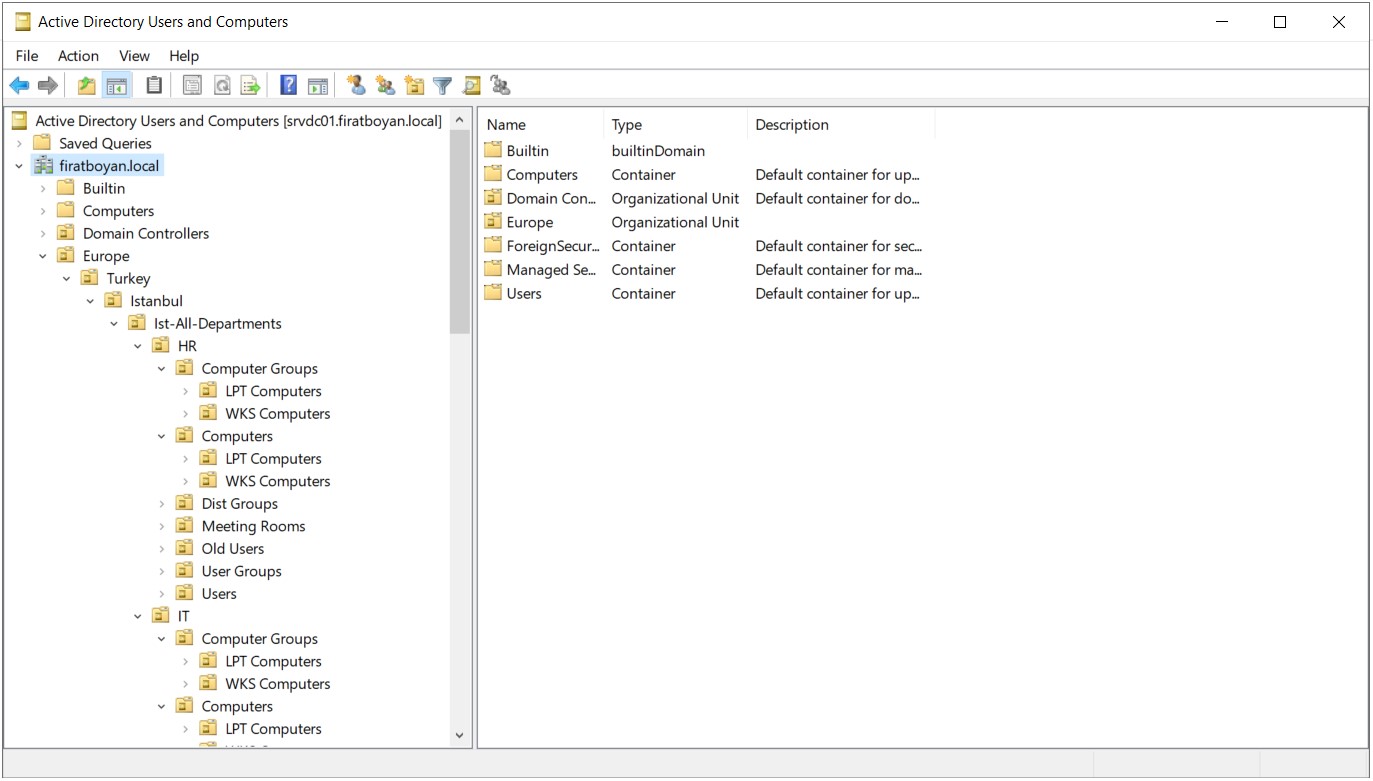Select the Europe entry in the right list

(529, 222)
